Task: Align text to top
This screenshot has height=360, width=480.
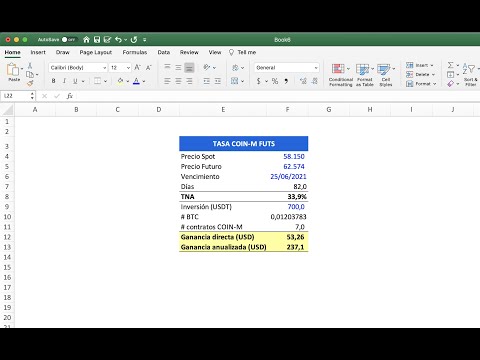Action: 167,67
